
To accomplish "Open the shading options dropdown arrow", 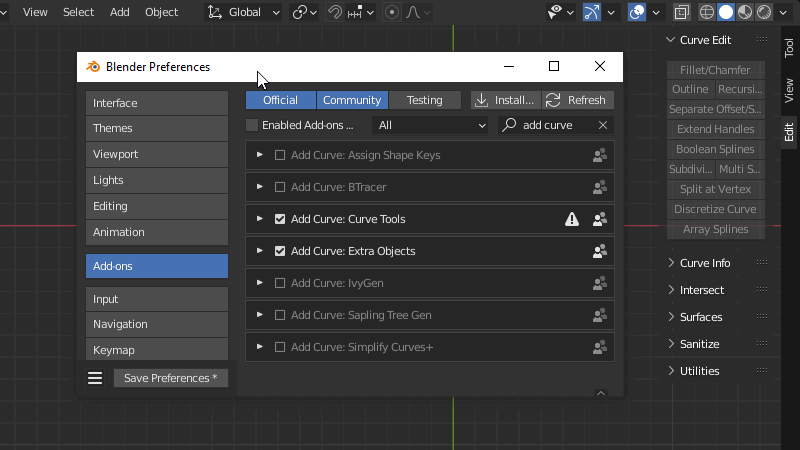I will coord(783,12).
